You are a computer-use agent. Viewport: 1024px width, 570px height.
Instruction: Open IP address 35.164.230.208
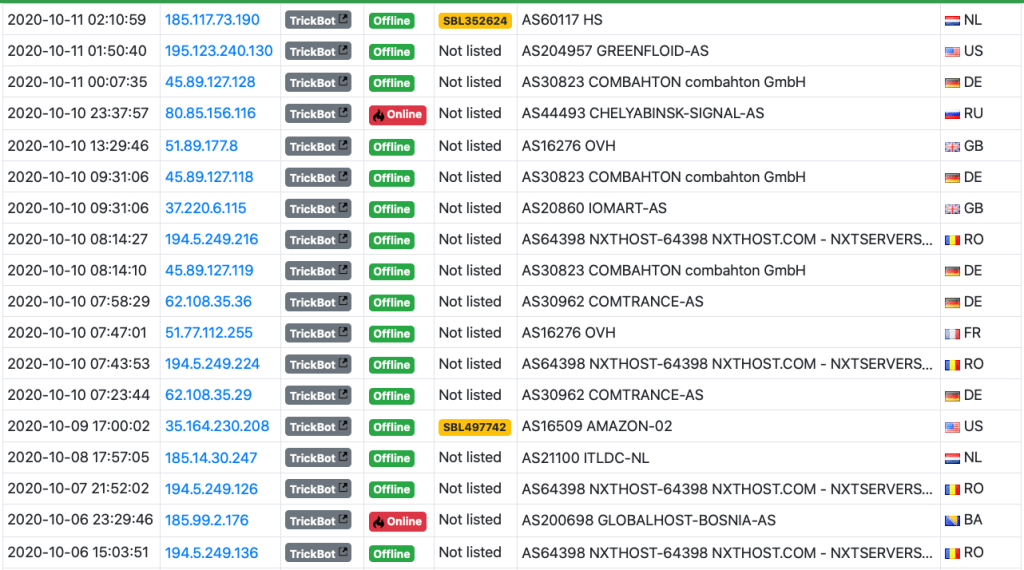coord(217,426)
